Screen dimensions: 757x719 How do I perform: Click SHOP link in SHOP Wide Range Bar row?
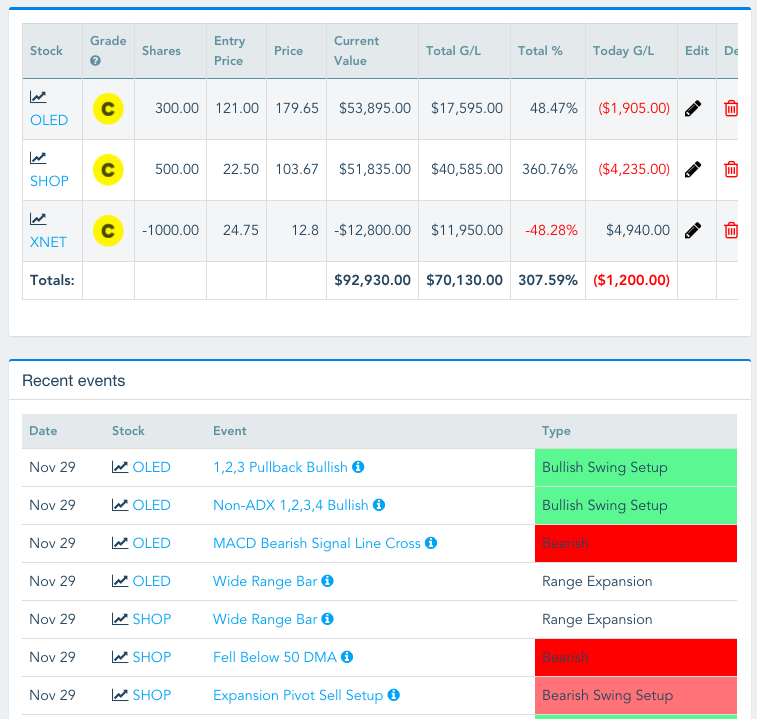tap(152, 619)
